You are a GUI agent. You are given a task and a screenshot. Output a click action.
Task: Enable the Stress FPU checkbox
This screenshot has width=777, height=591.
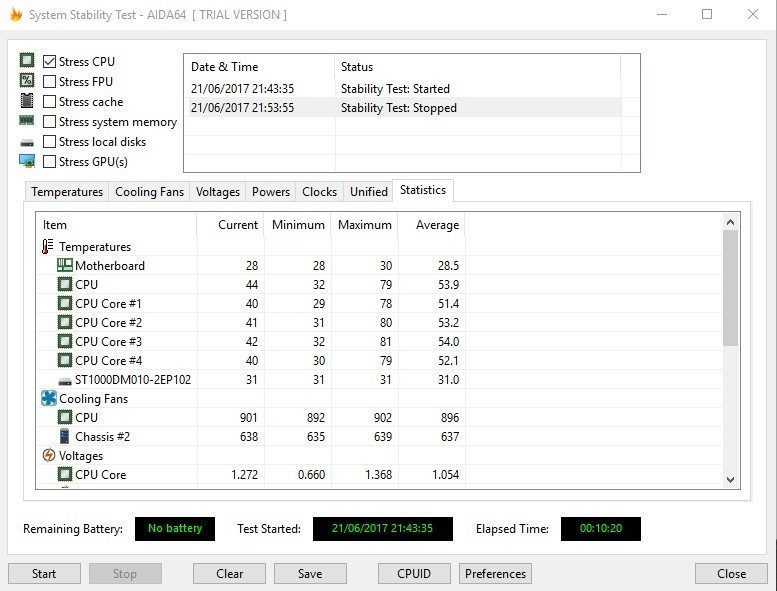[x=49, y=81]
